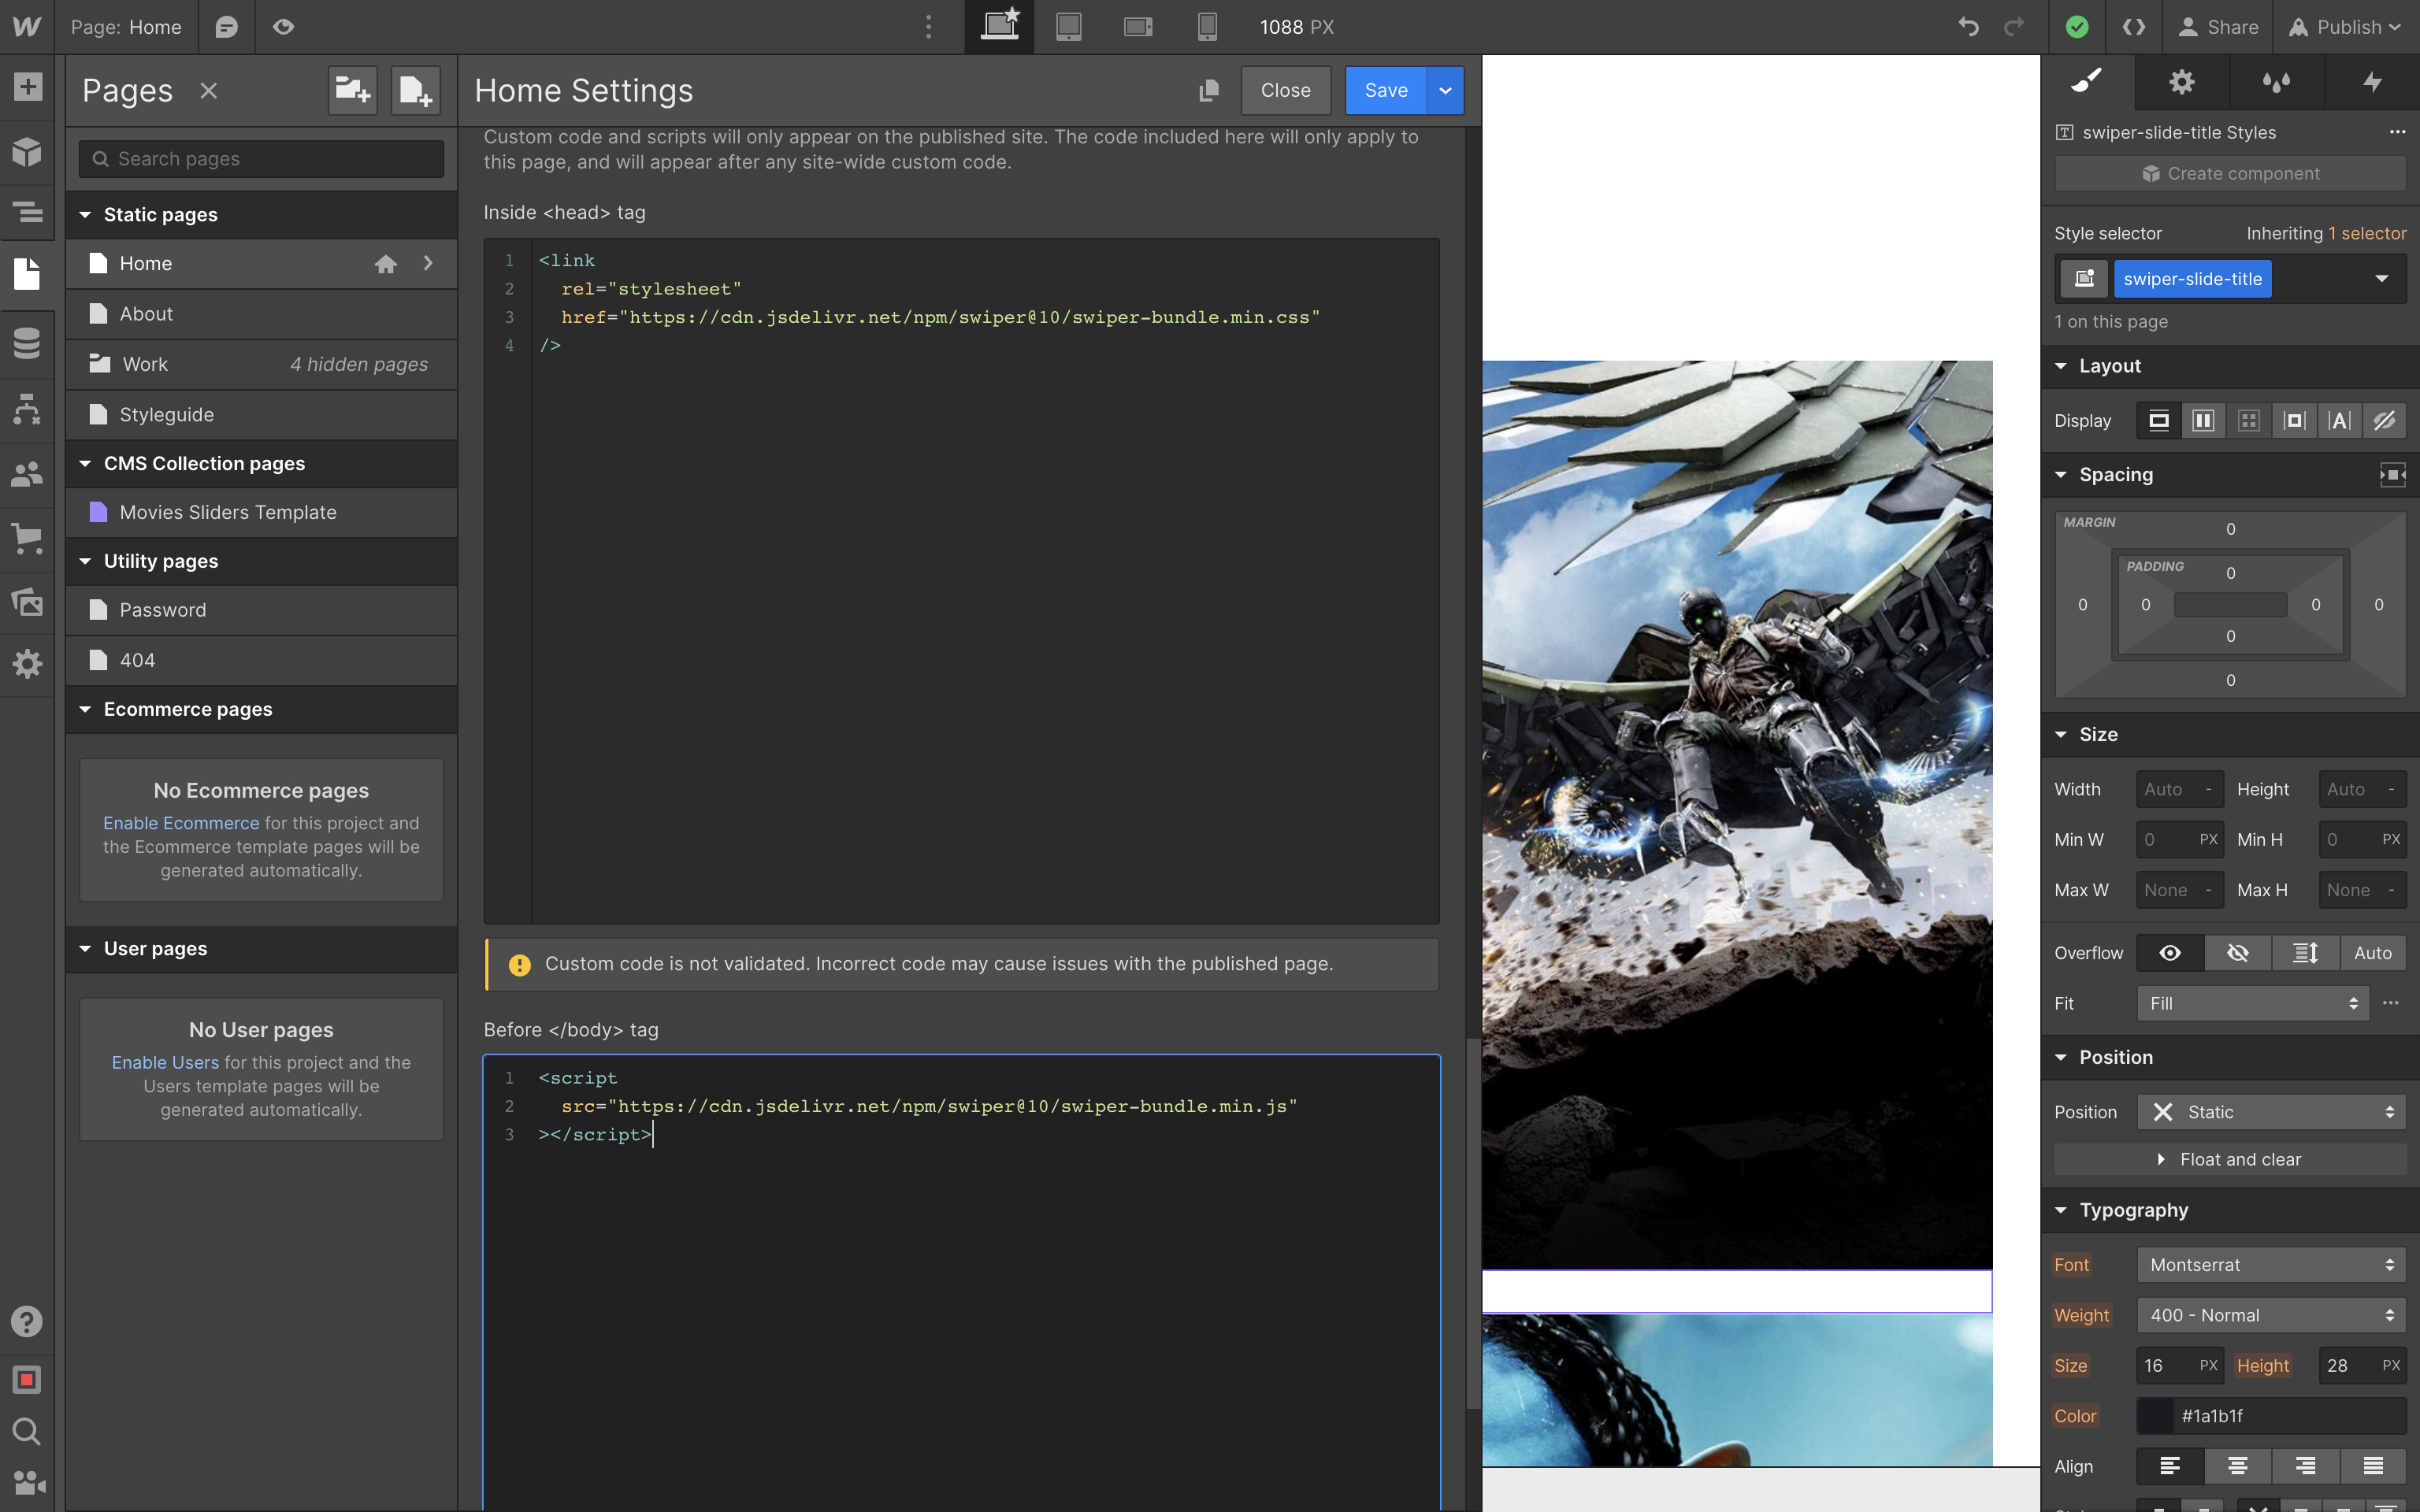This screenshot has height=1512, width=2420.
Task: Open the Font Montserrat dropdown
Action: (x=2270, y=1265)
